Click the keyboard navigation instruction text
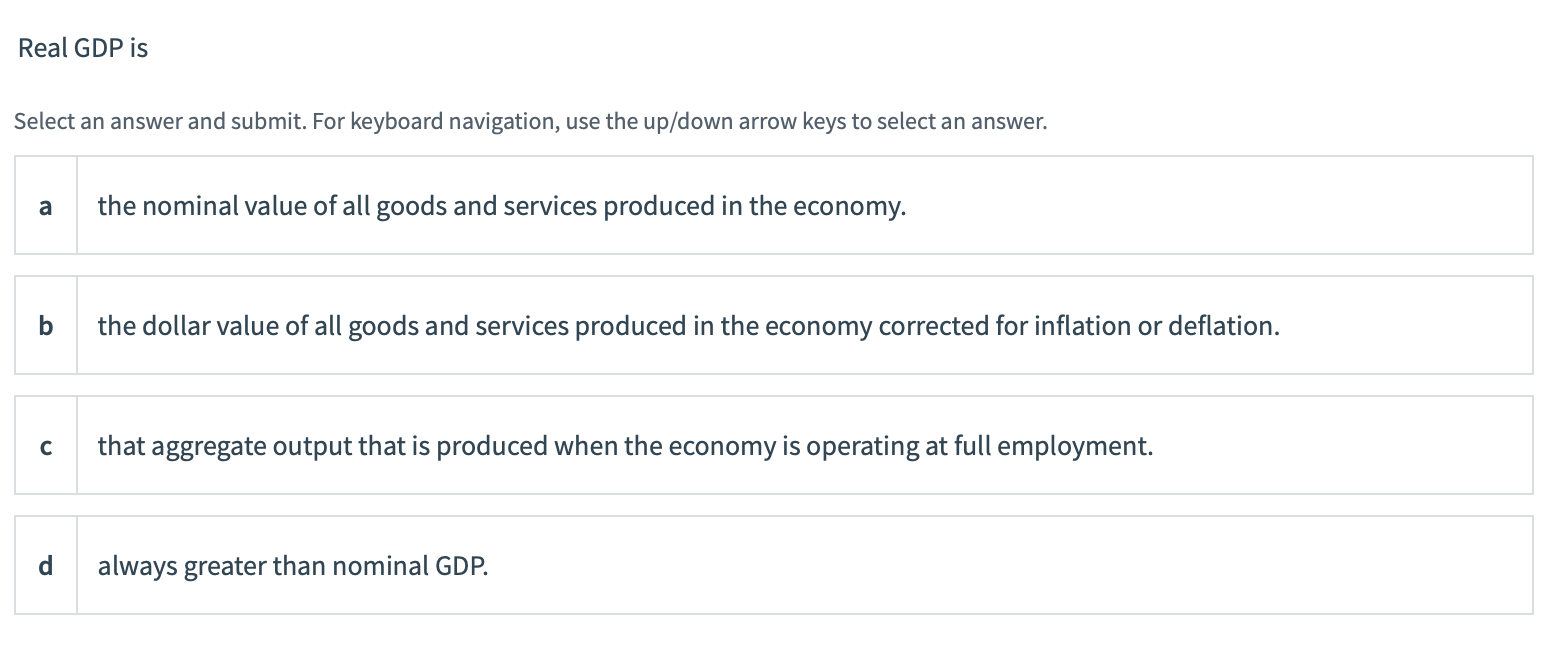Viewport: 1566px width, 656px height. coord(530,121)
